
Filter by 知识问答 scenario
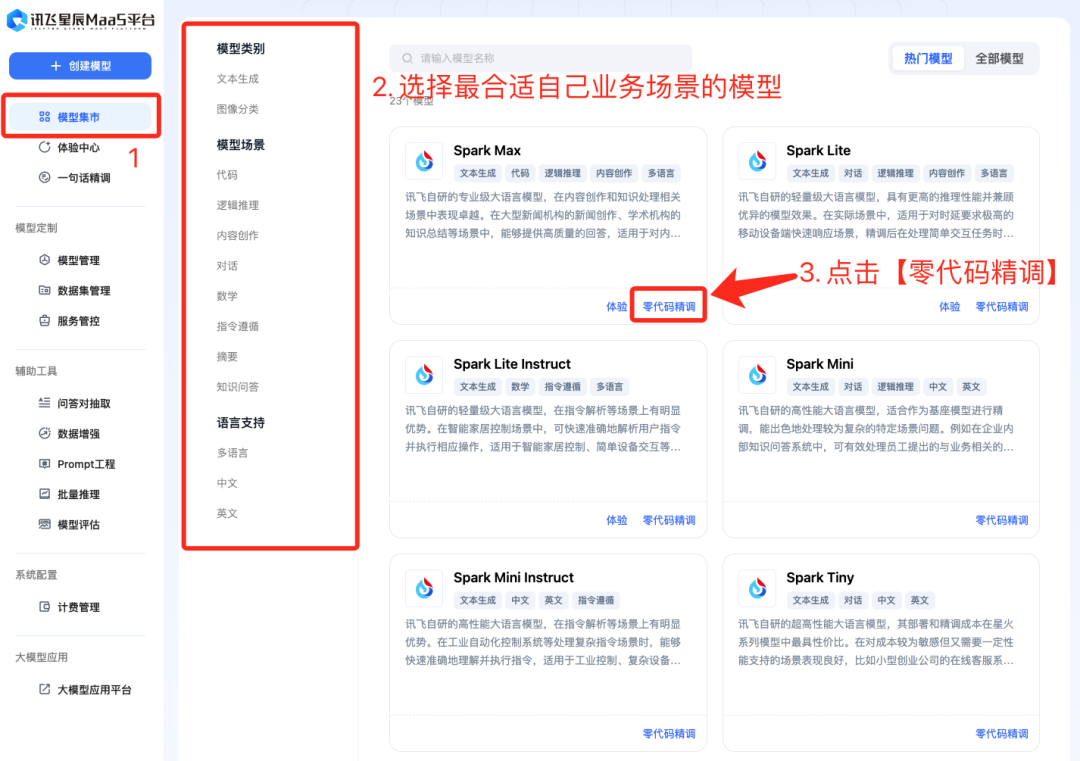[238, 387]
